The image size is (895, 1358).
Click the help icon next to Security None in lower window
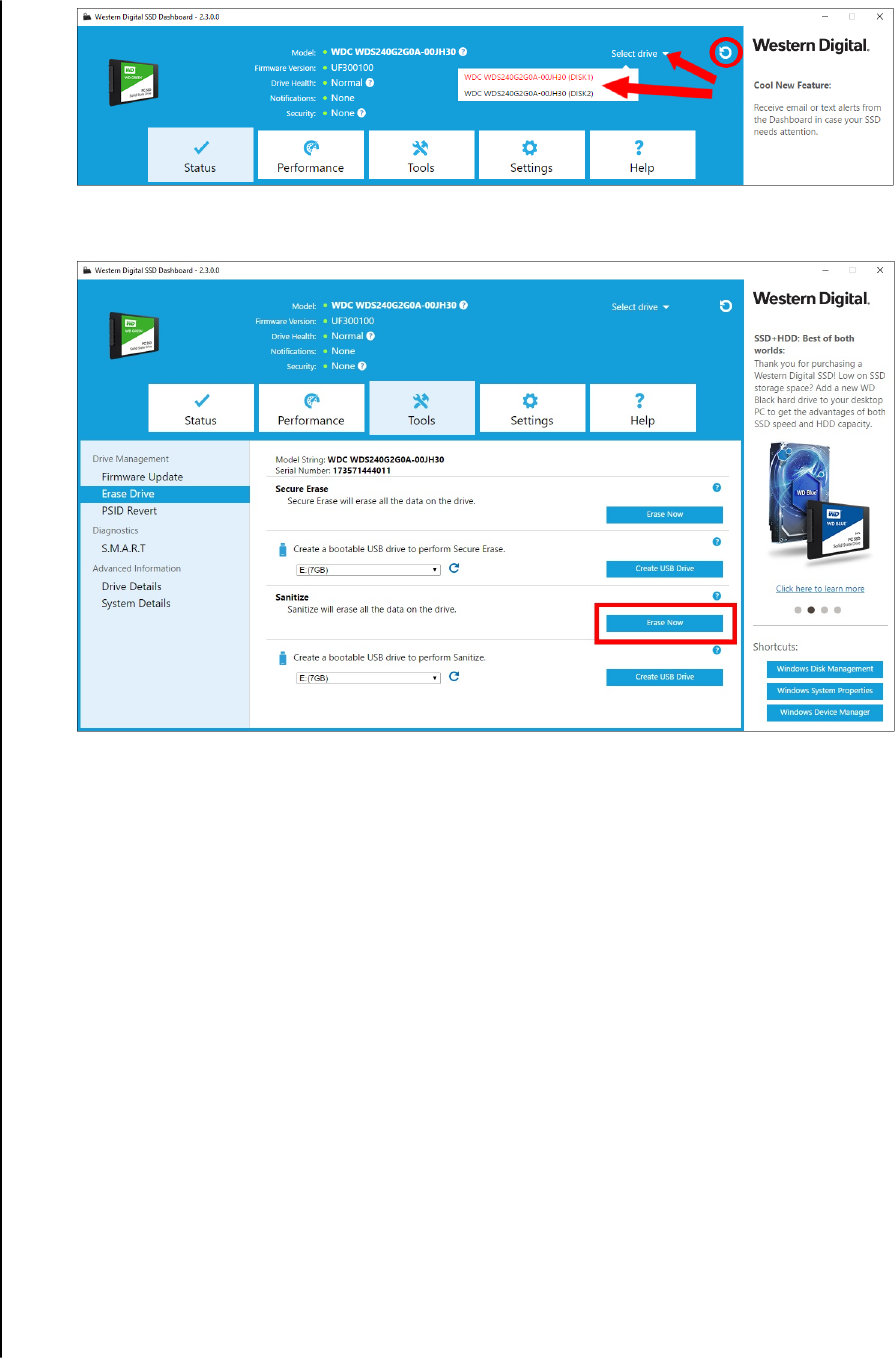(x=363, y=366)
